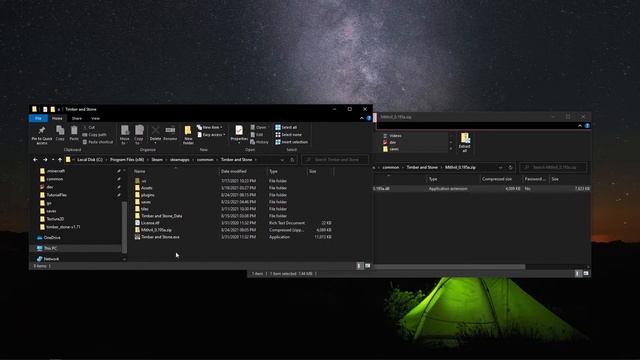640x360 pixels.
Task: Click the horizontal scrollbar in zip window
Action: tap(449, 267)
